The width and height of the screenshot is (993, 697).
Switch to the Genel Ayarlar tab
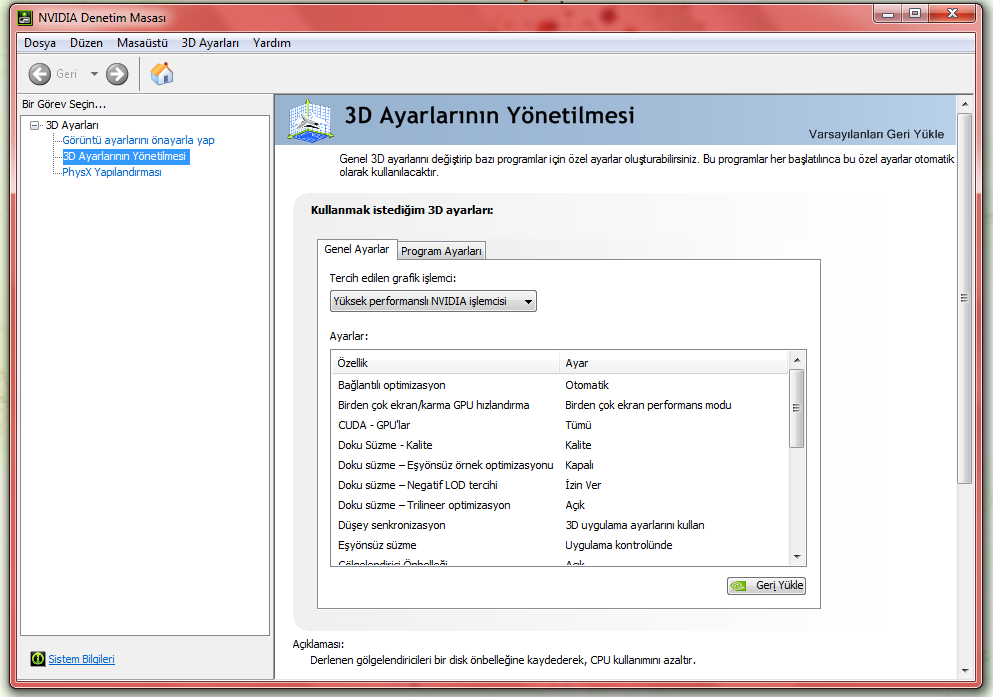pyautogui.click(x=357, y=249)
